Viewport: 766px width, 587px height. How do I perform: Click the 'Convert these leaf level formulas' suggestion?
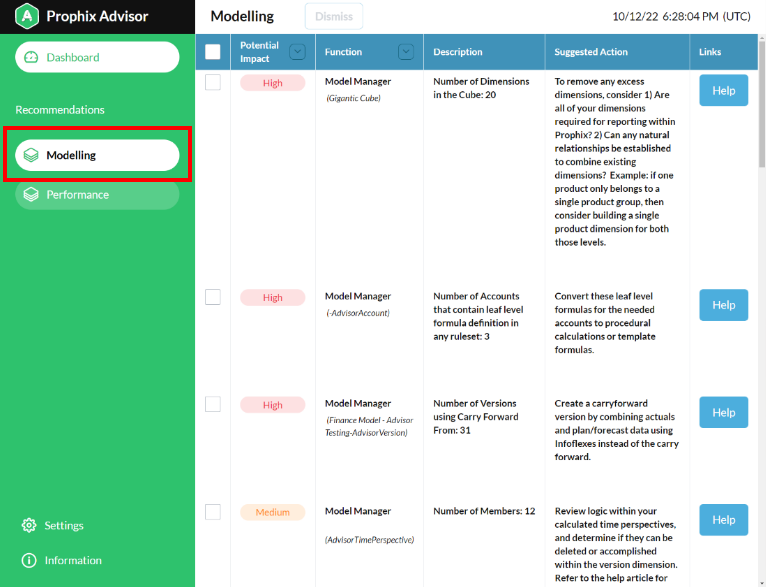(x=605, y=323)
